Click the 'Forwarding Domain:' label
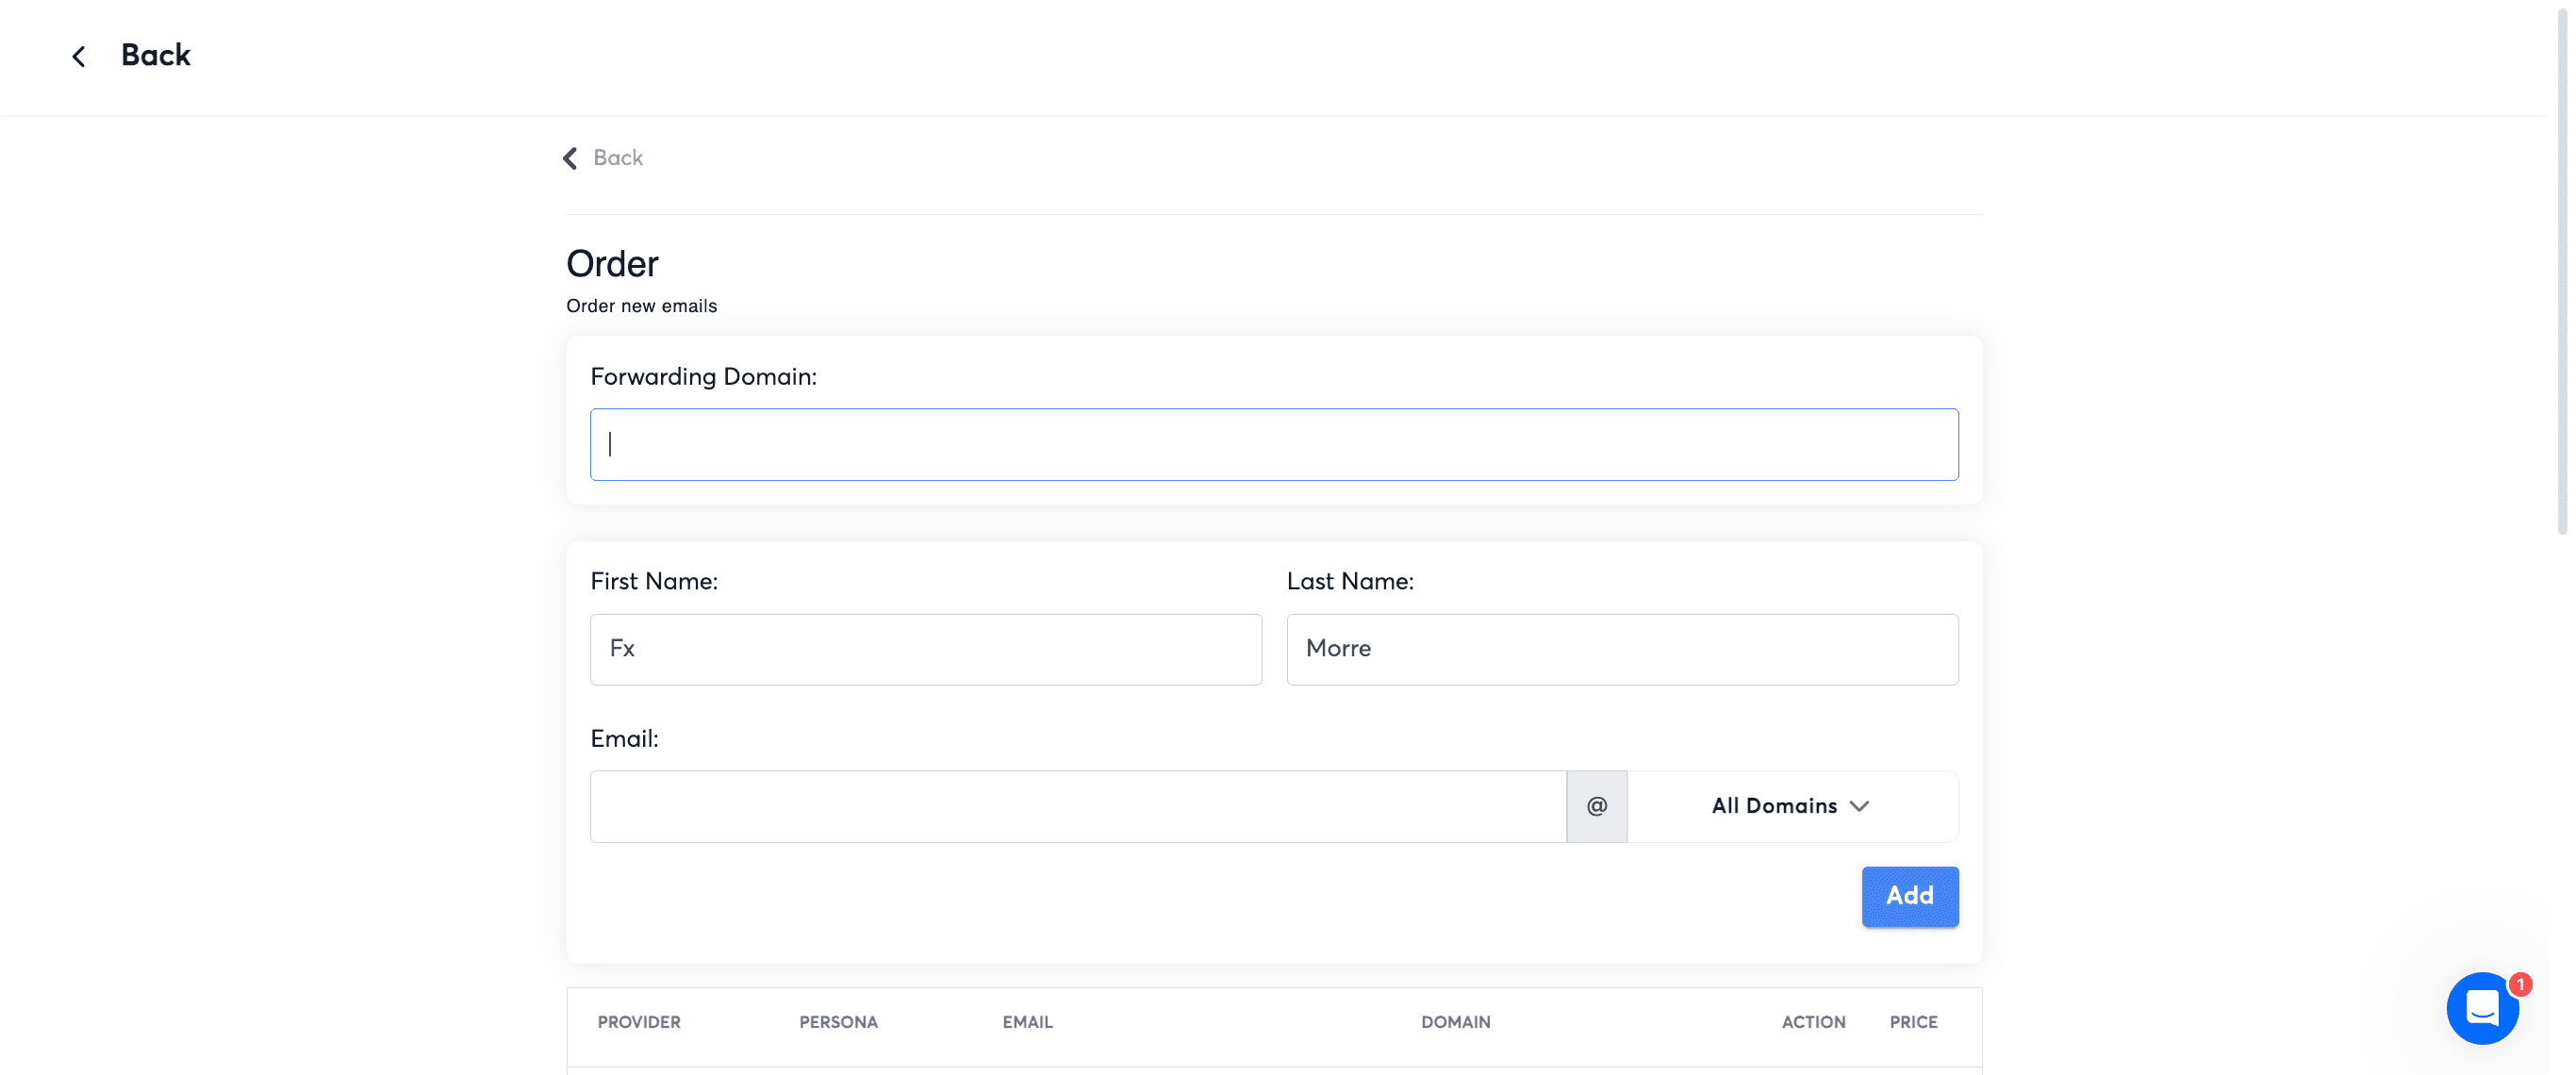 click(x=703, y=377)
